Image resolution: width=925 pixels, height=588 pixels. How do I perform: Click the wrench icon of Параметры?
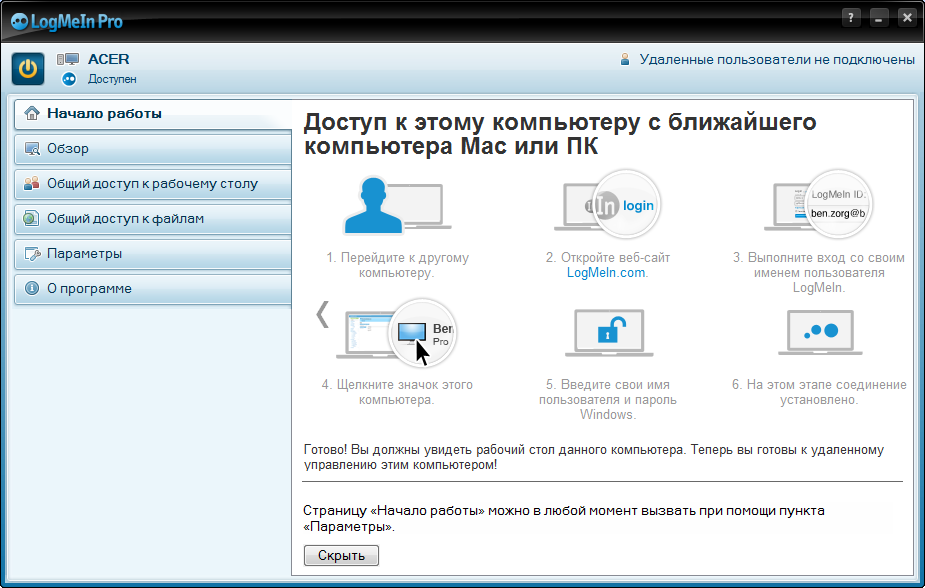[31, 254]
